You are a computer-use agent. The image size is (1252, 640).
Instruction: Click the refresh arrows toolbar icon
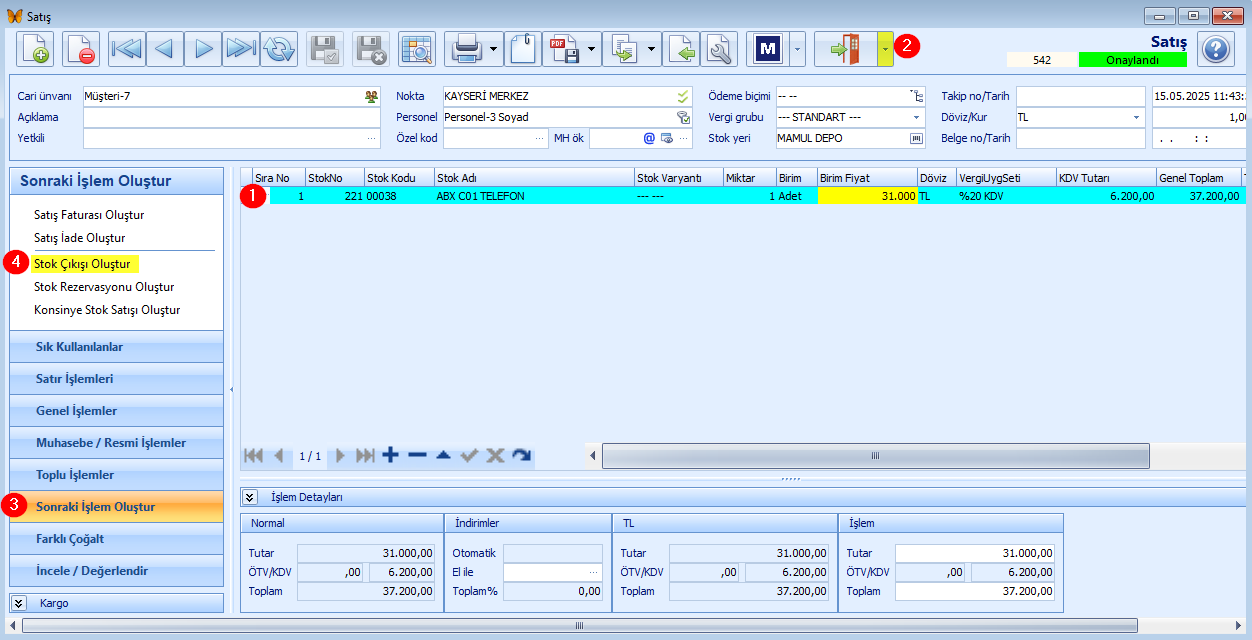[x=279, y=48]
